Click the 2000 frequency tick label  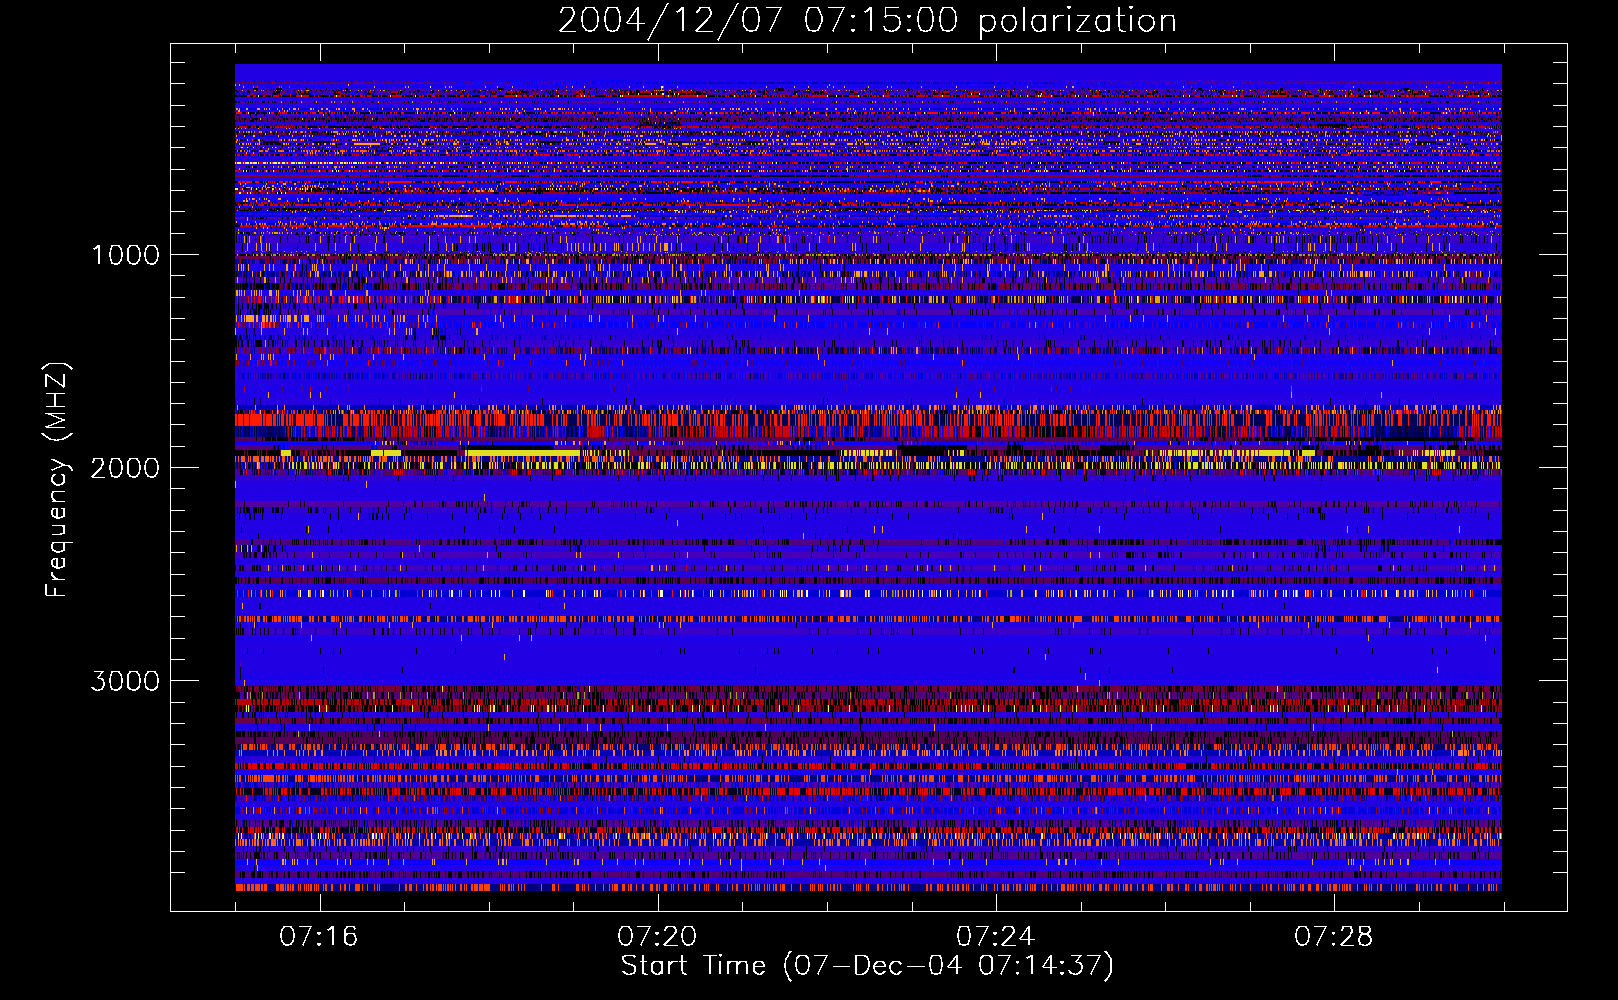tap(125, 468)
